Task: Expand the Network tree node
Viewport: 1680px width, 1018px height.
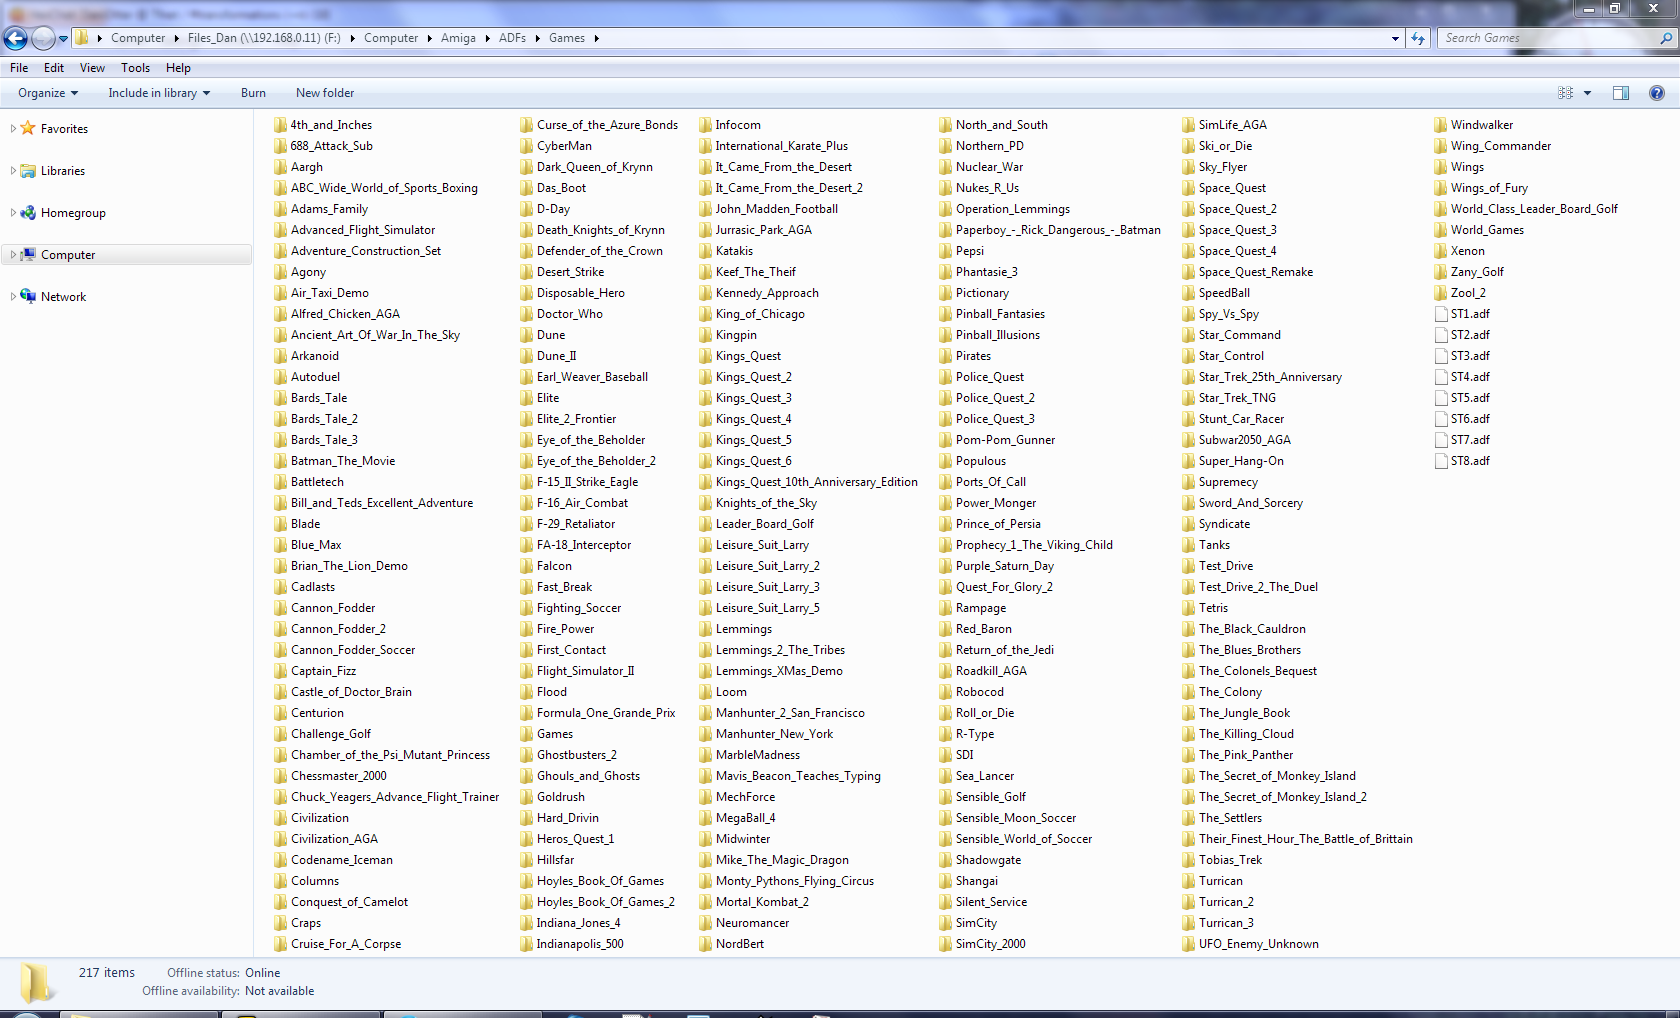Action: pos(13,297)
